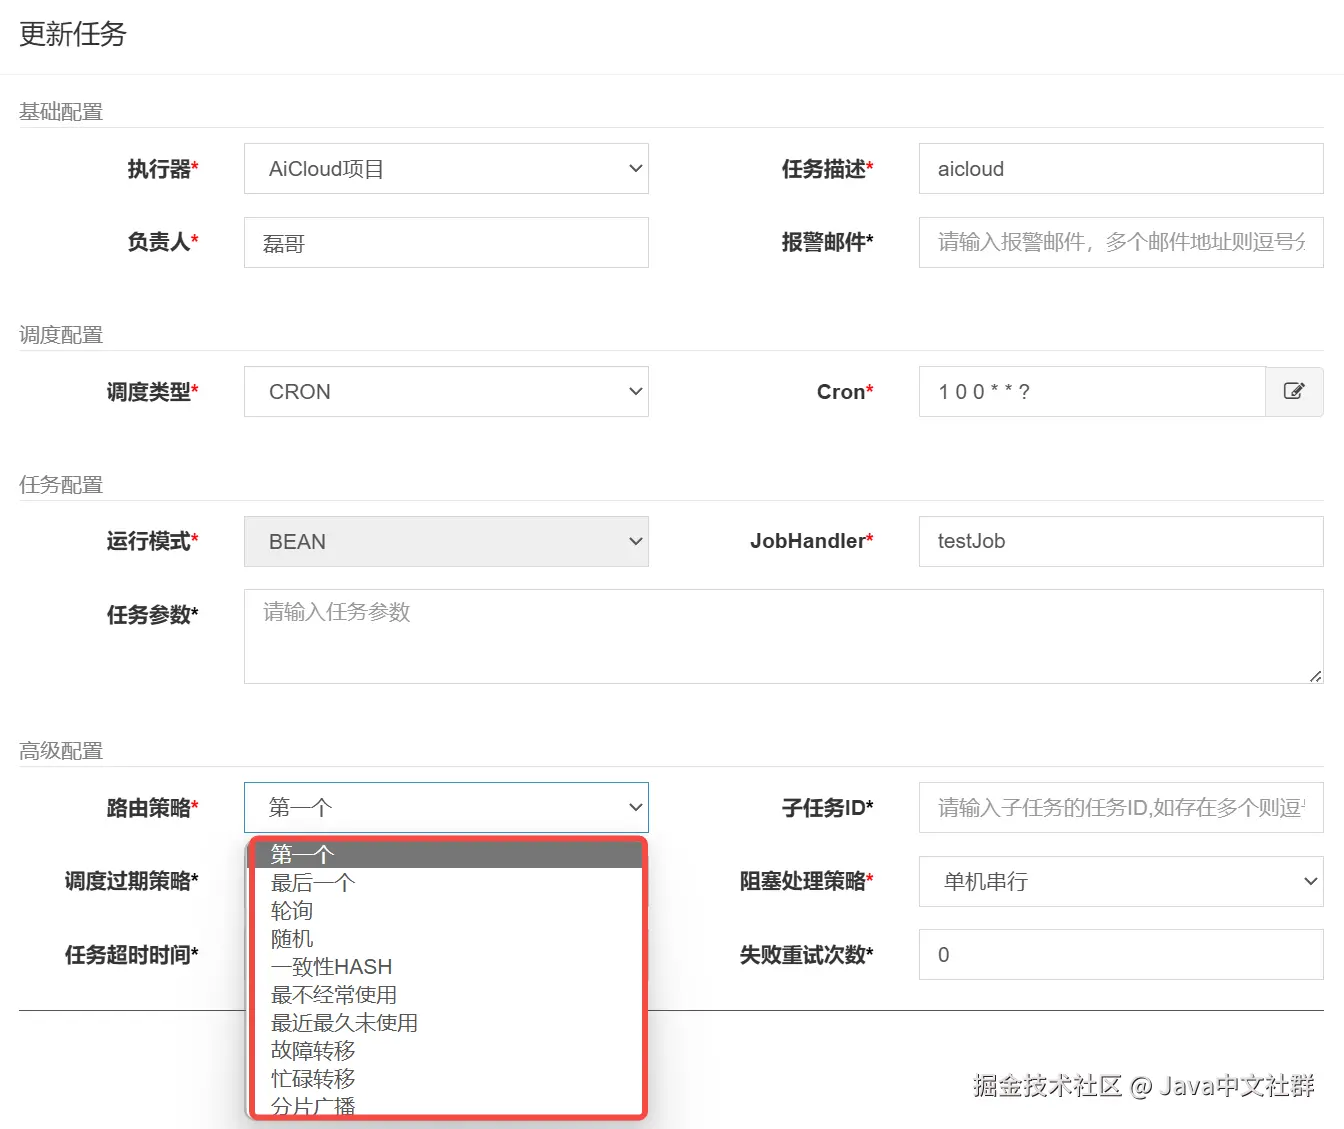Choose 故障转移 routing option

pos(446,1051)
